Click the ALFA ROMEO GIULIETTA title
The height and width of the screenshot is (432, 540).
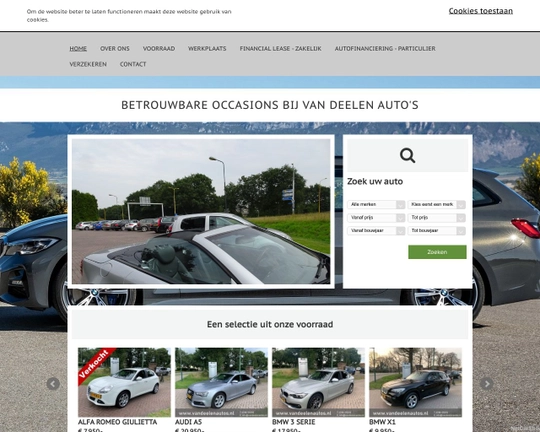click(117, 422)
